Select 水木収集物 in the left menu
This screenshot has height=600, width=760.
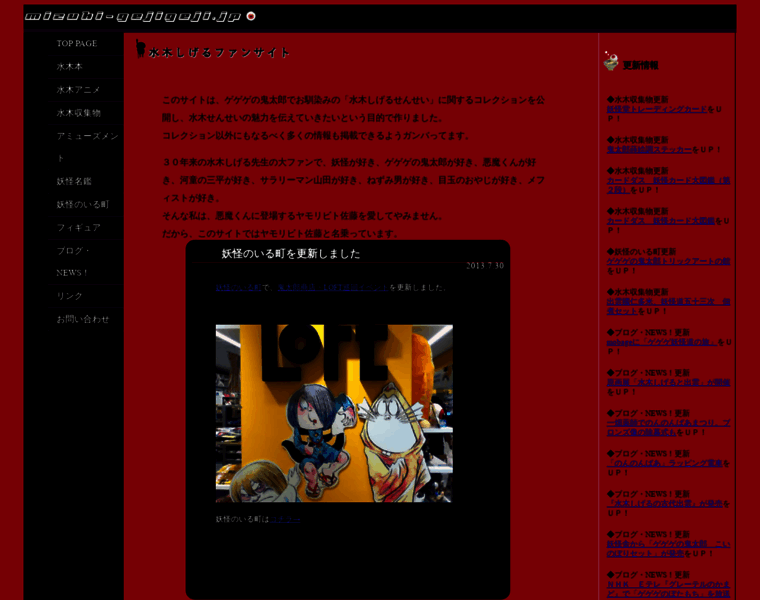78,113
